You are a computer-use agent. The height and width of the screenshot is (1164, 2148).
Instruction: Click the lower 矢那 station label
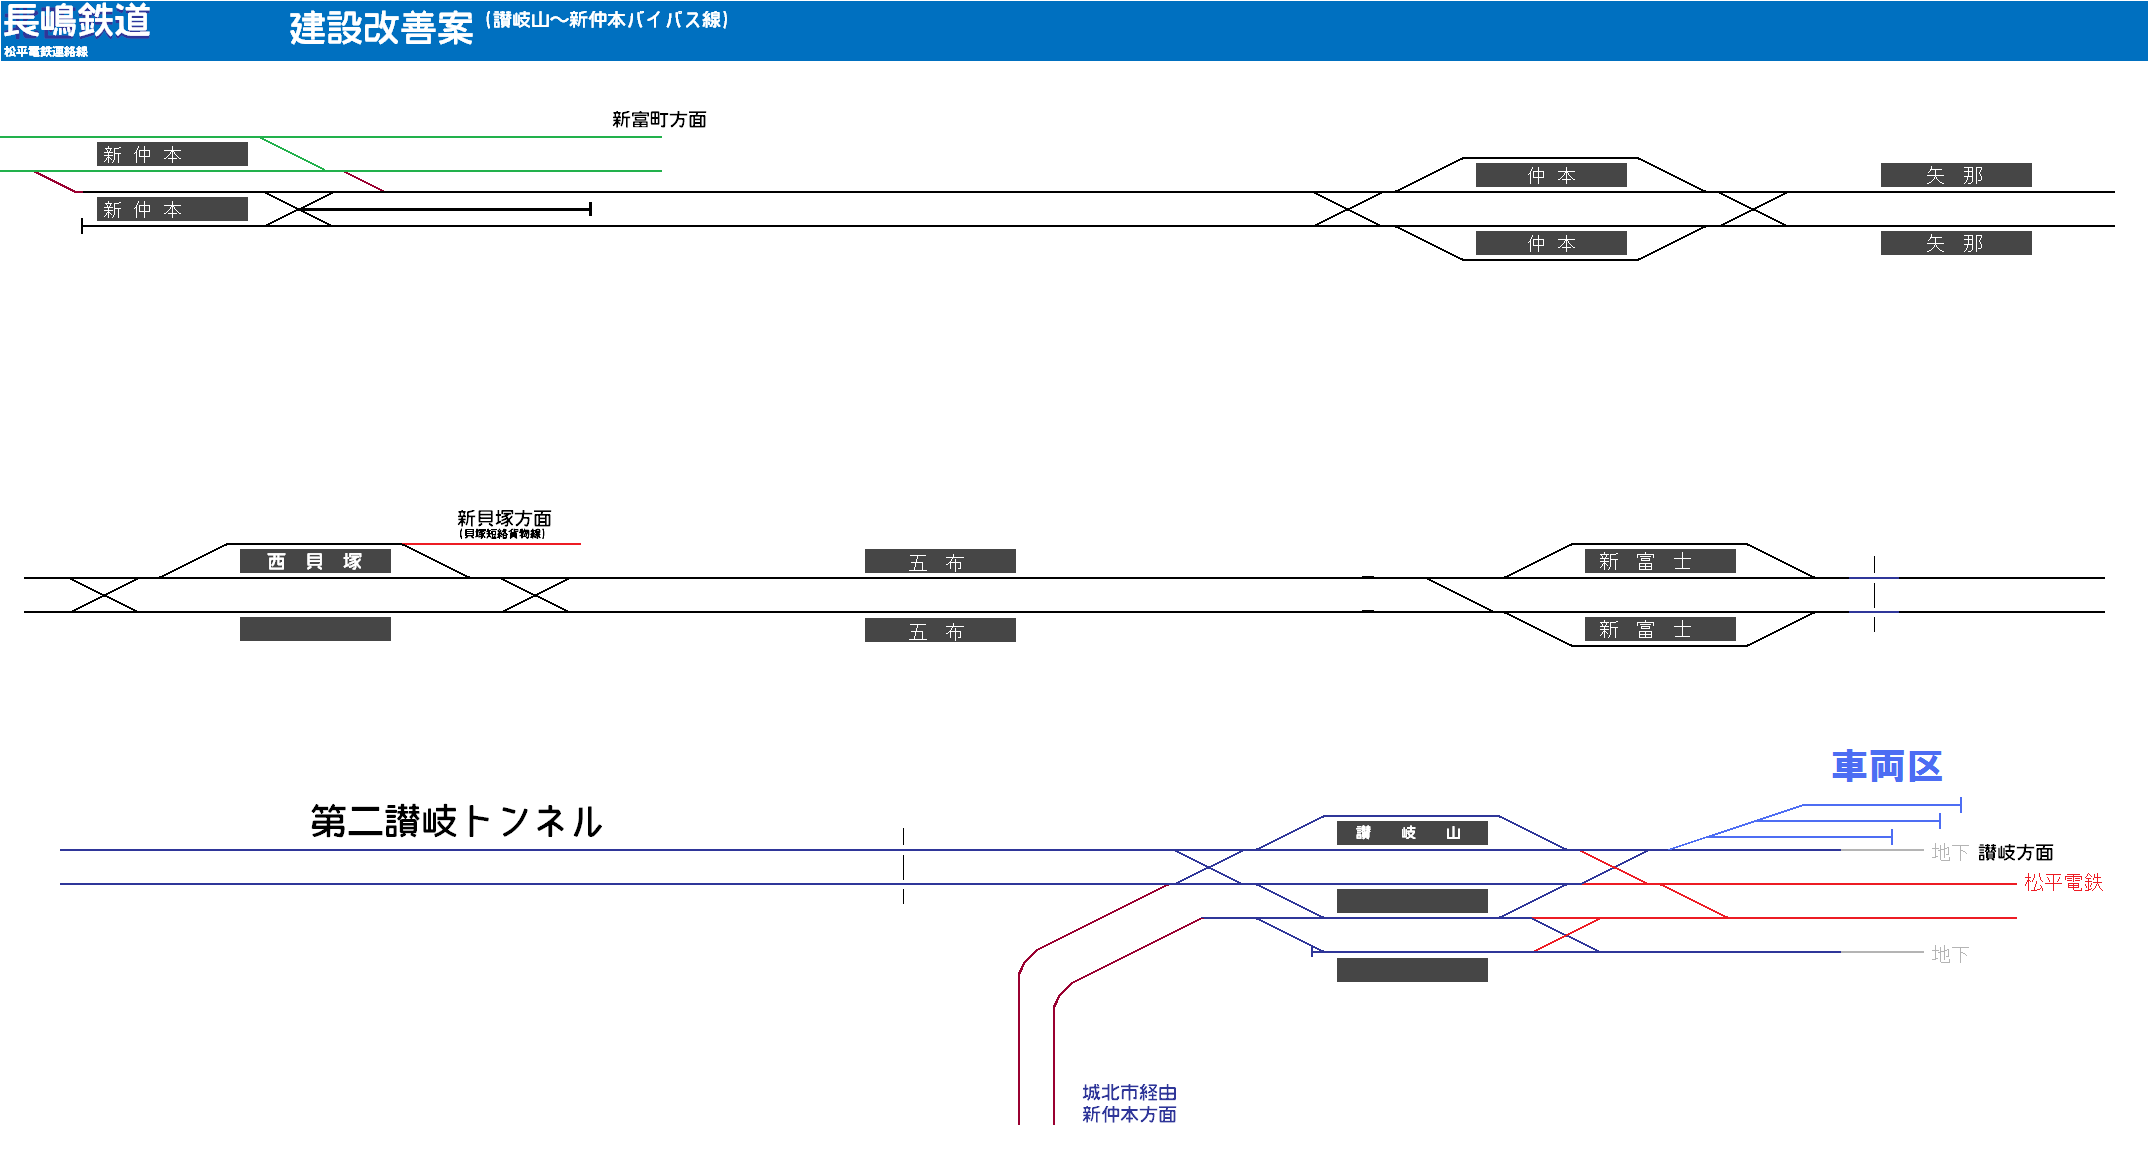point(1955,243)
